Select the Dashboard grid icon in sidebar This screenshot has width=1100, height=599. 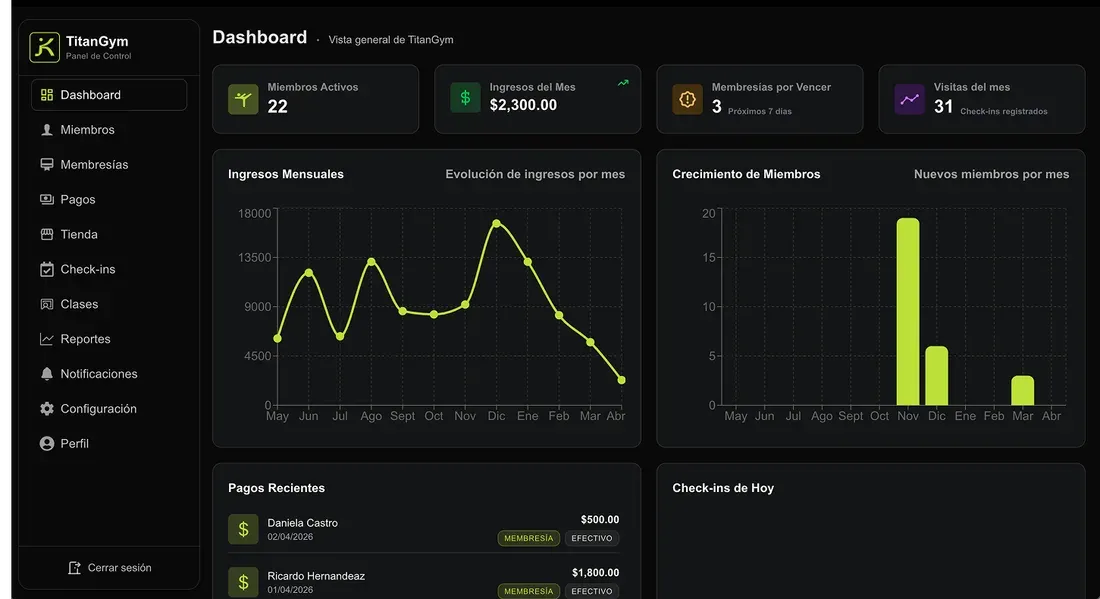pyautogui.click(x=47, y=95)
